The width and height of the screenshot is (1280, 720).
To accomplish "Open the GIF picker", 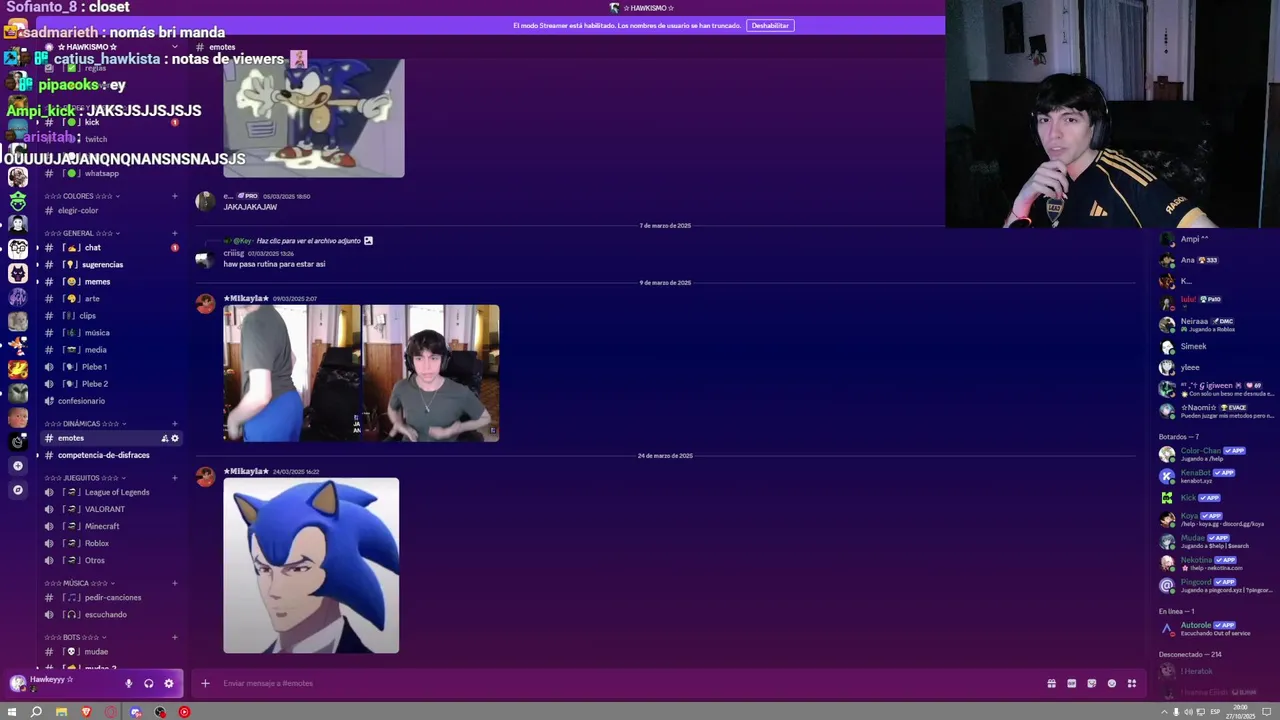I will coord(1071,683).
